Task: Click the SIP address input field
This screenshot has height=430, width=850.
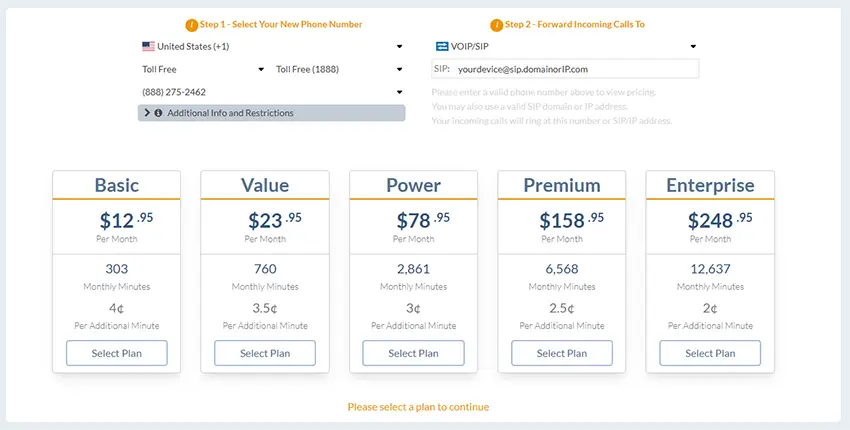Action: pyautogui.click(x=575, y=69)
